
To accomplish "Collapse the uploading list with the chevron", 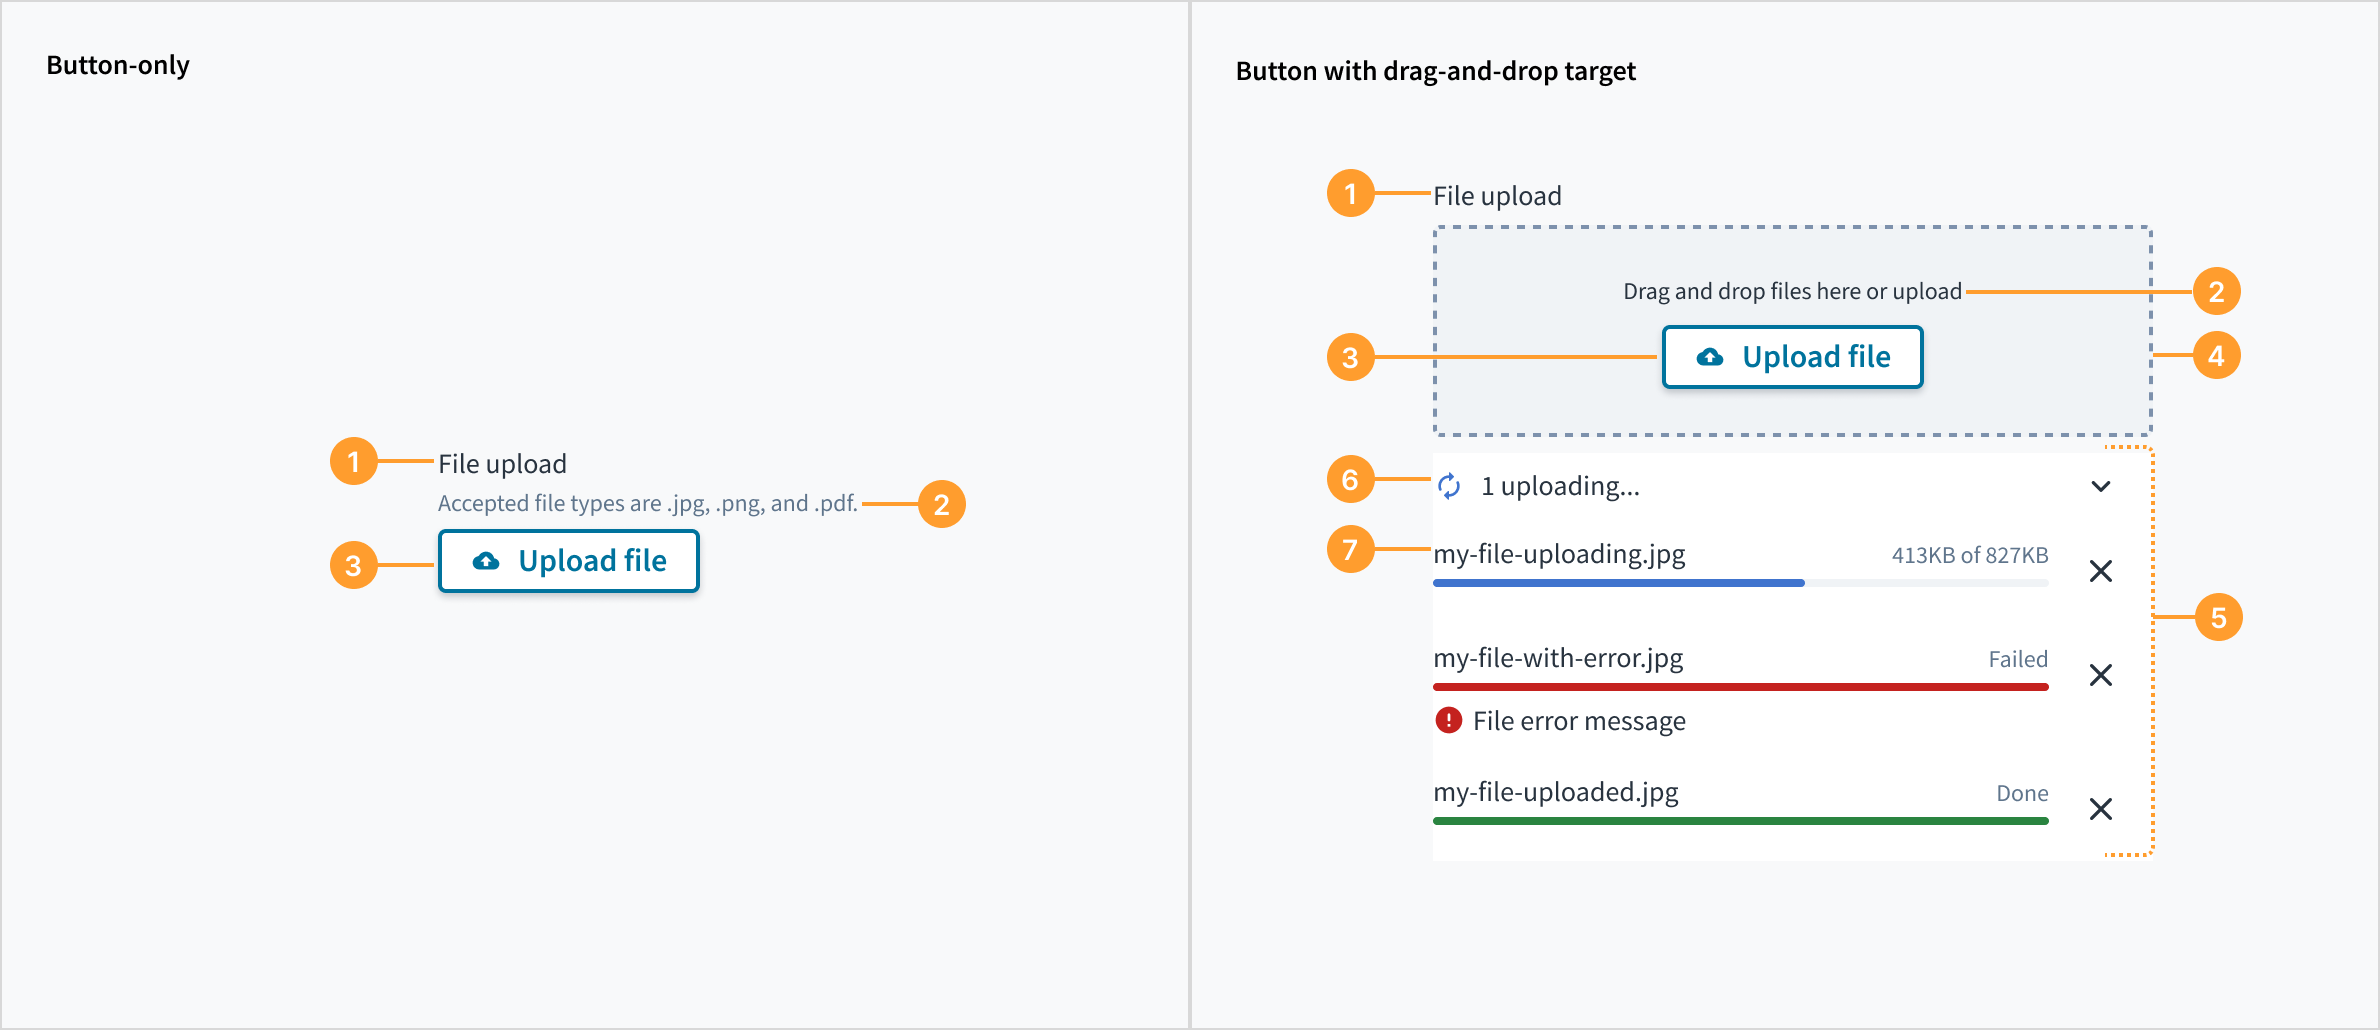I will click(x=2101, y=487).
